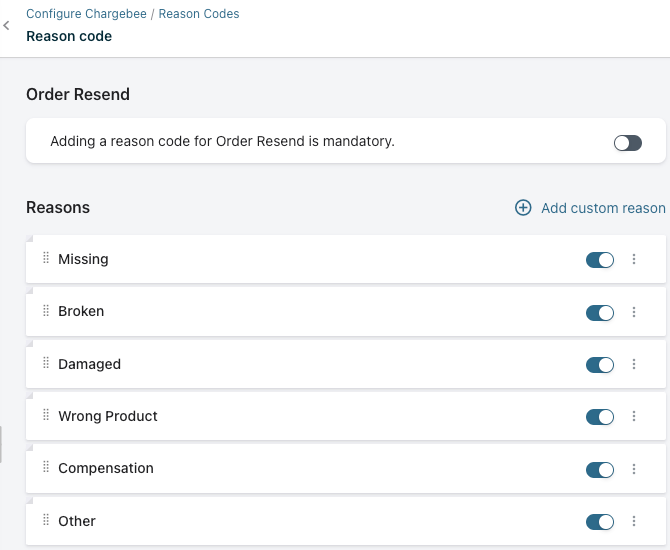
Task: Disable the Missing reason toggle
Action: click(x=600, y=260)
